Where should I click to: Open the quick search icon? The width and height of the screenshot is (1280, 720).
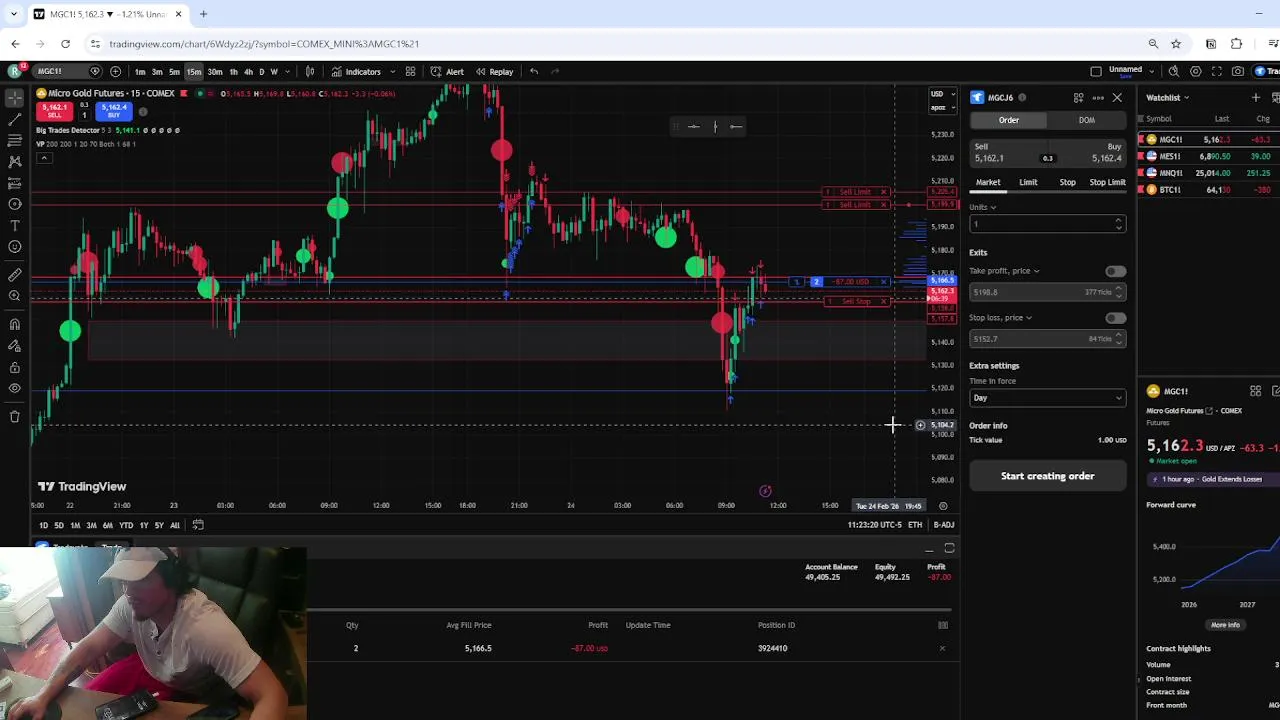click(1174, 71)
